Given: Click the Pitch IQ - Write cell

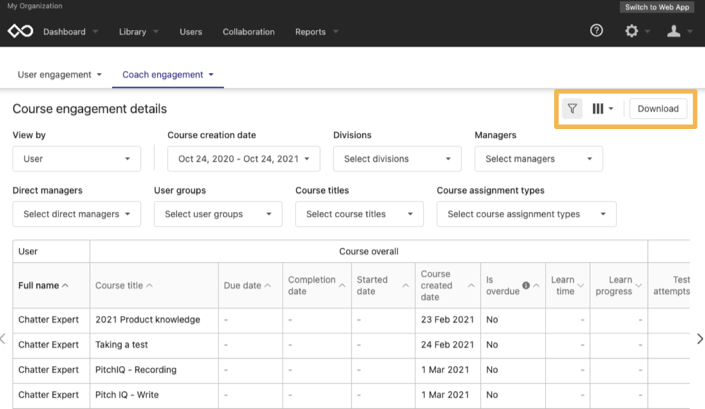Looking at the screenshot, I should (x=154, y=395).
